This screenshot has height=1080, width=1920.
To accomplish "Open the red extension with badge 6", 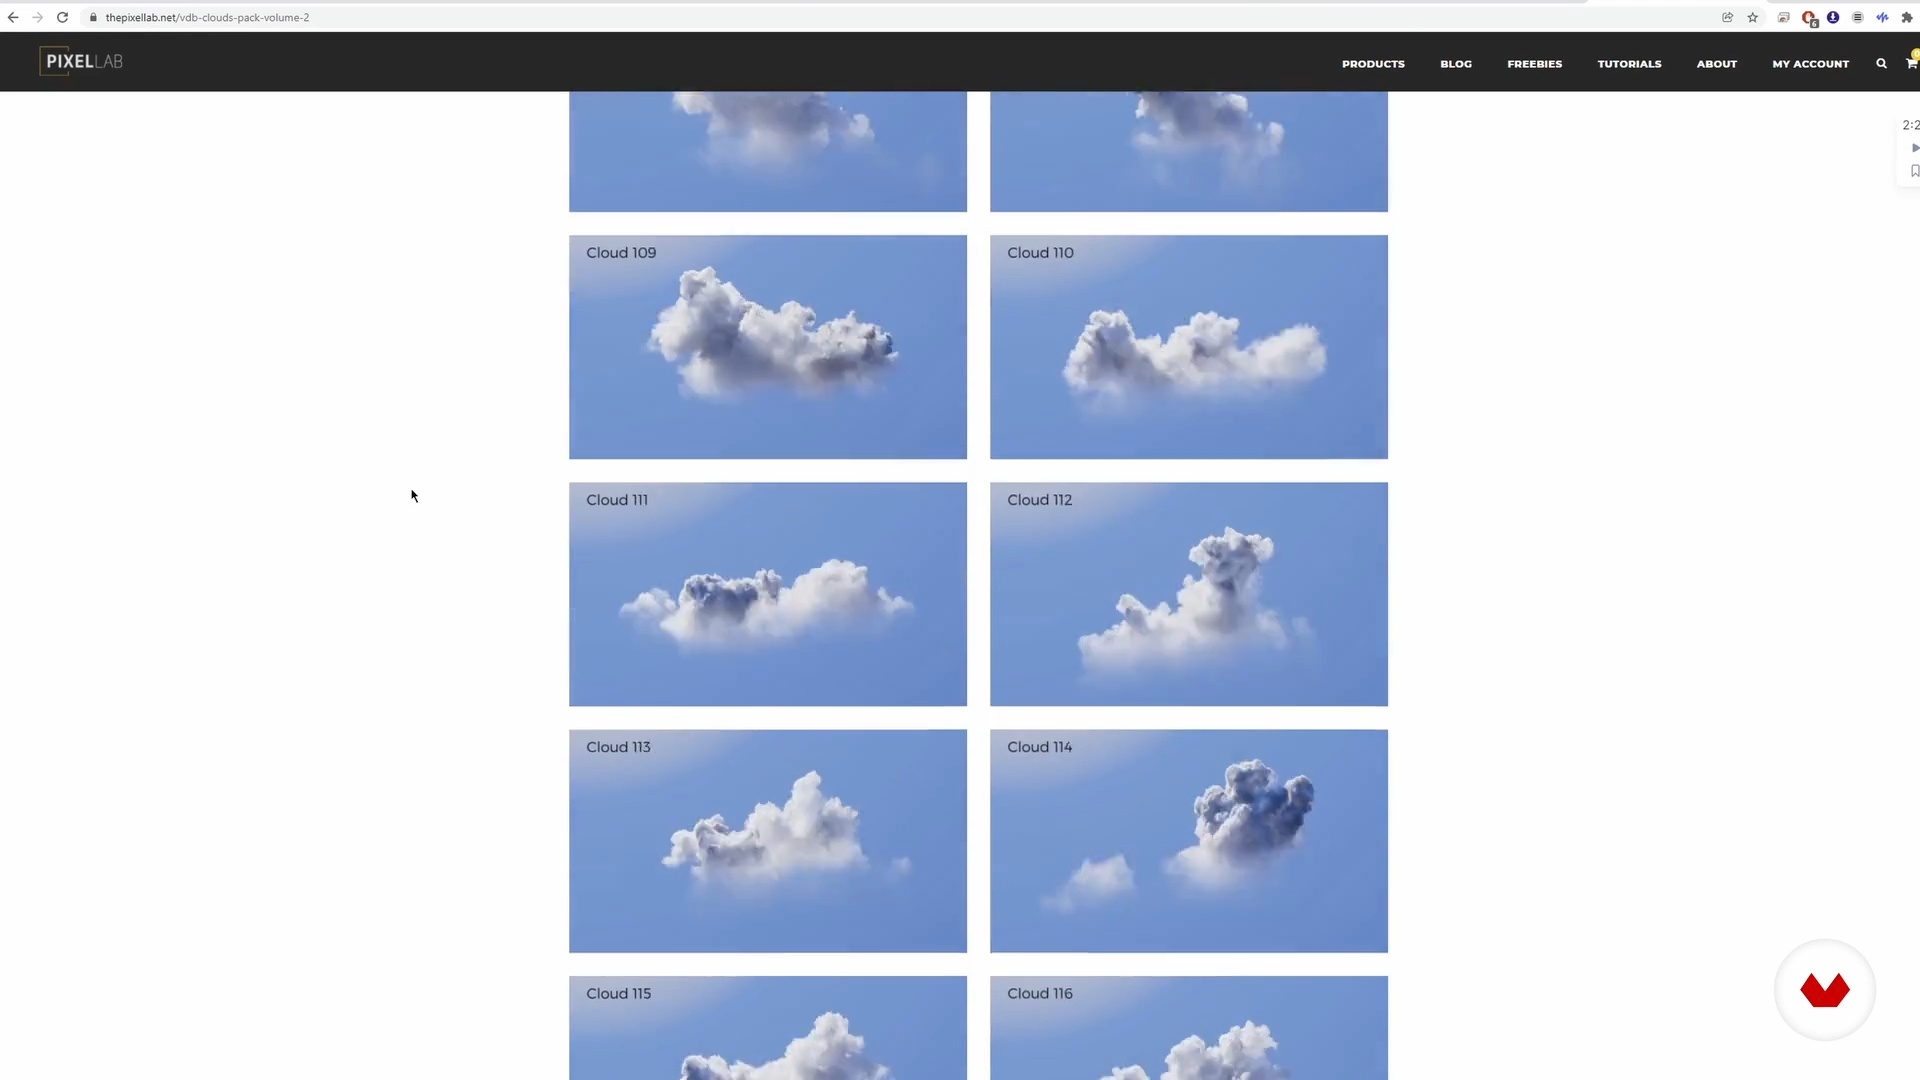I will tap(1809, 18).
